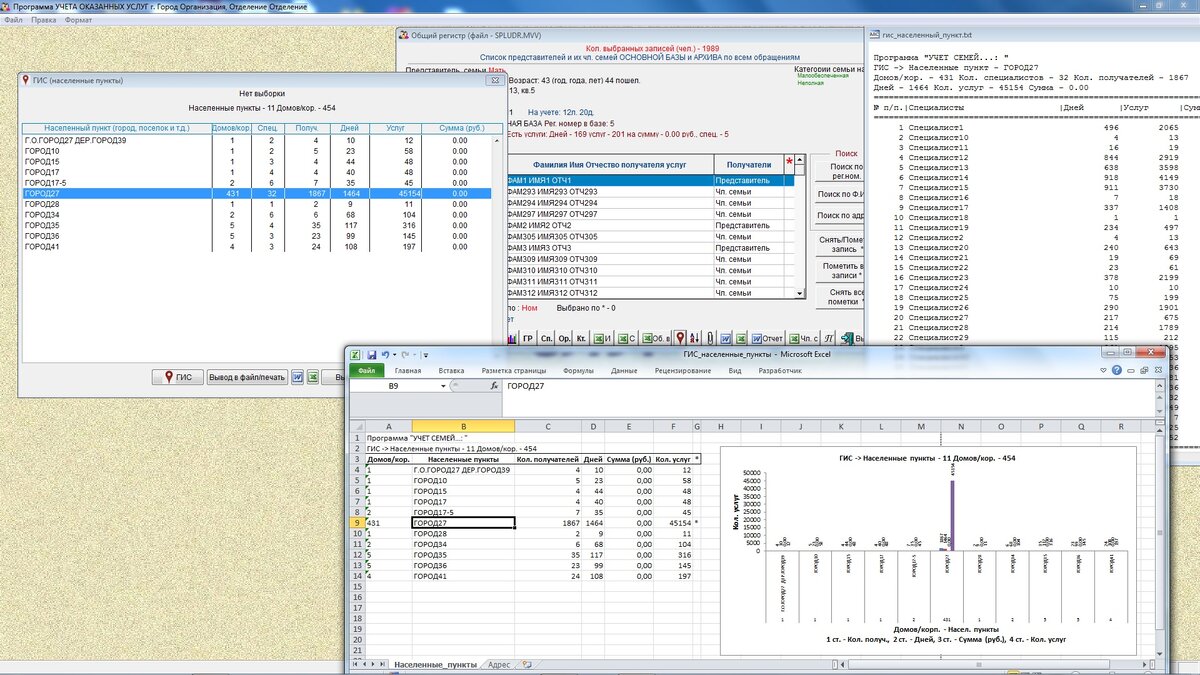Select Excel column header D
This screenshot has width=1200, height=675.
[591, 427]
